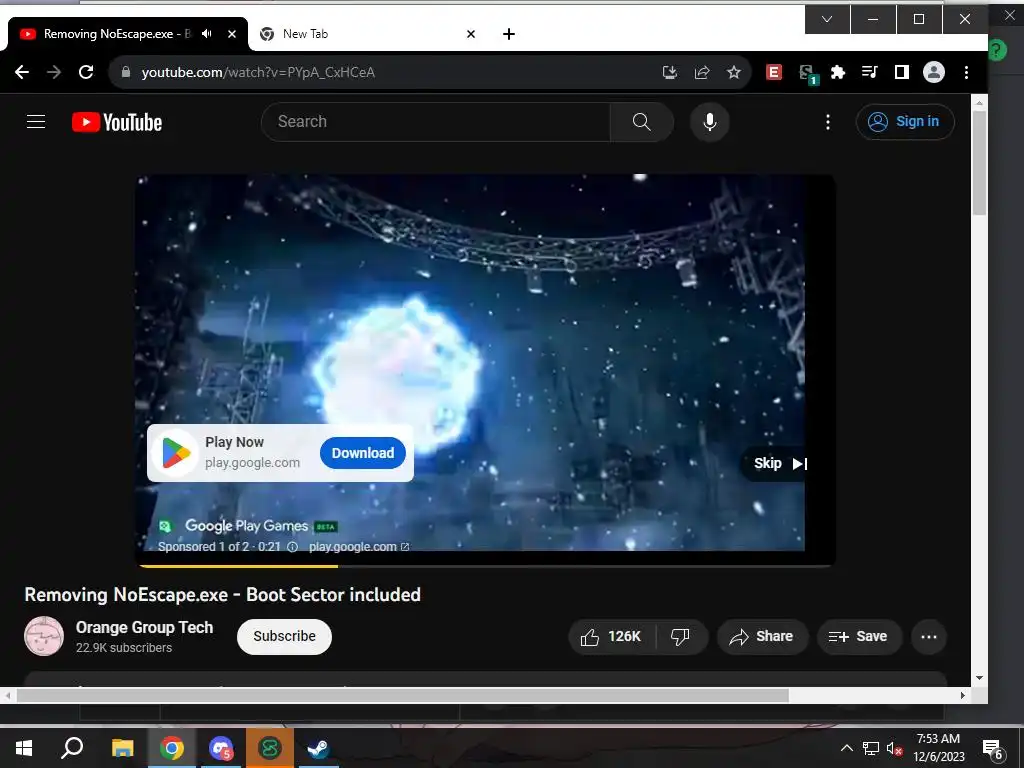Screen dimensions: 1024x768
Task: Open the Orange Group Tech channel name
Action: [144, 627]
